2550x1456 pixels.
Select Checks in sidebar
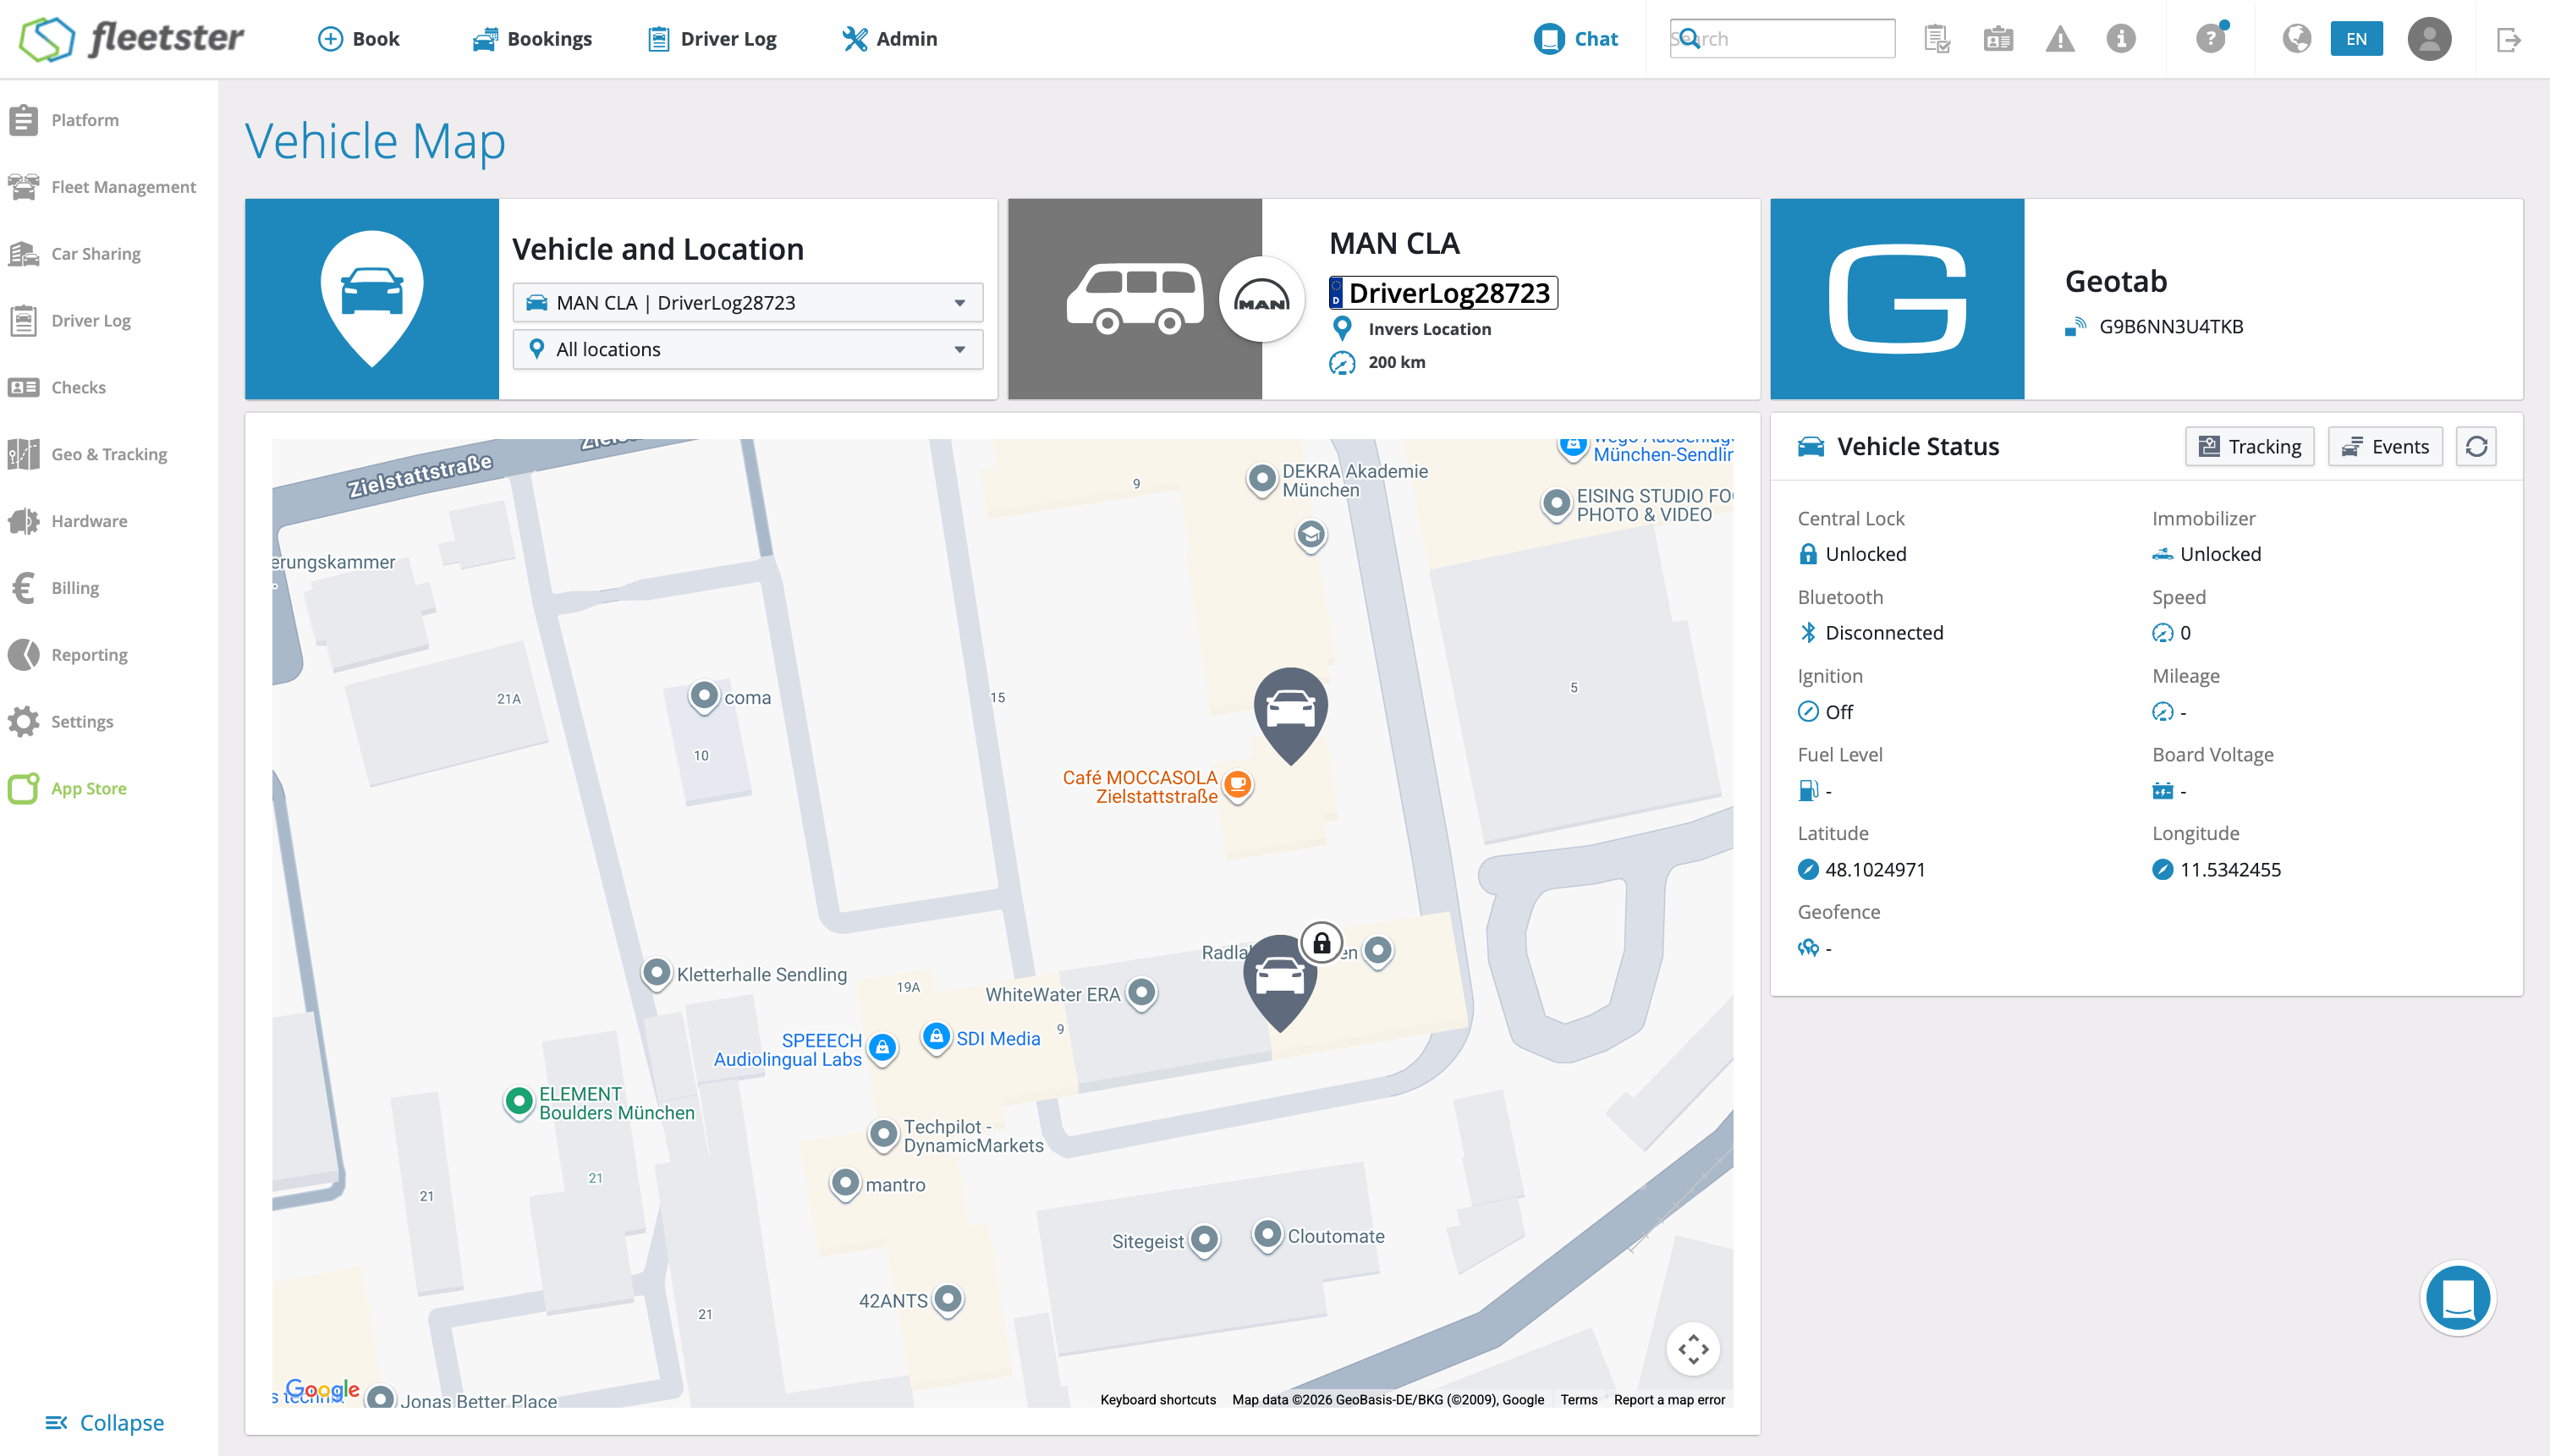pos(57,387)
